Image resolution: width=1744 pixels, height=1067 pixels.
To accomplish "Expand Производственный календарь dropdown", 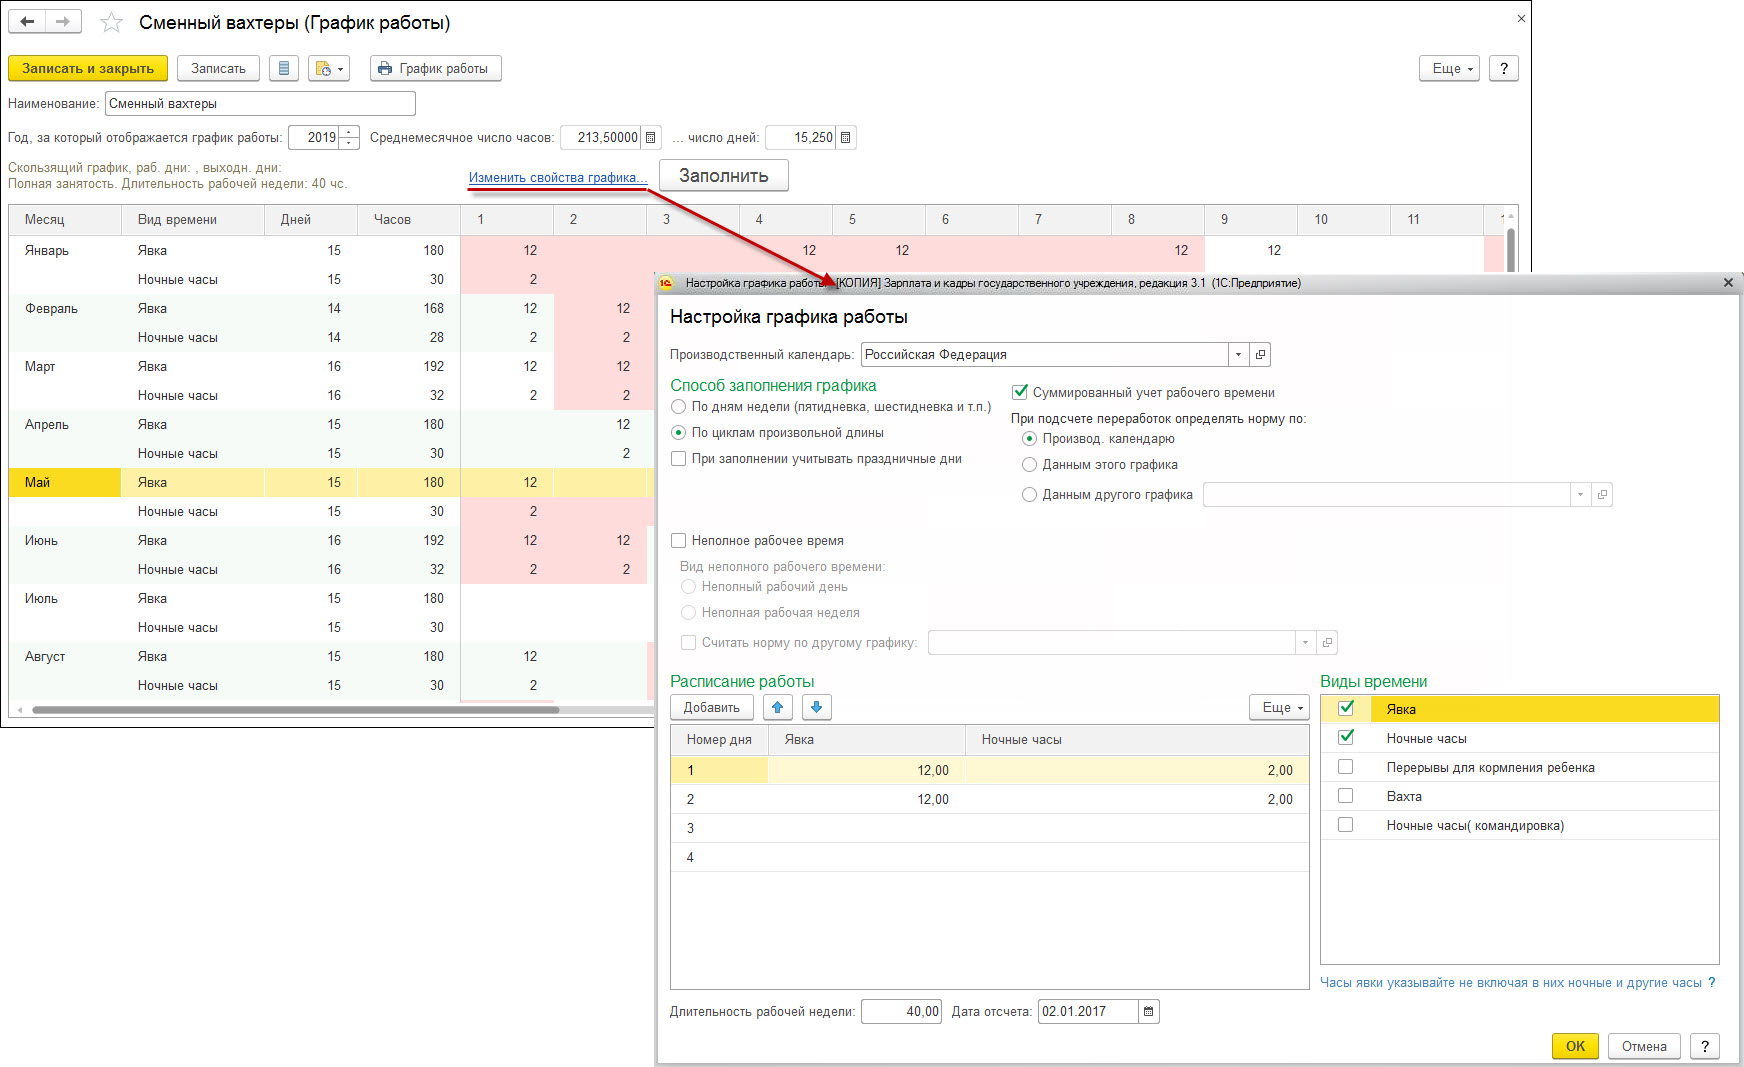I will pyautogui.click(x=1239, y=354).
